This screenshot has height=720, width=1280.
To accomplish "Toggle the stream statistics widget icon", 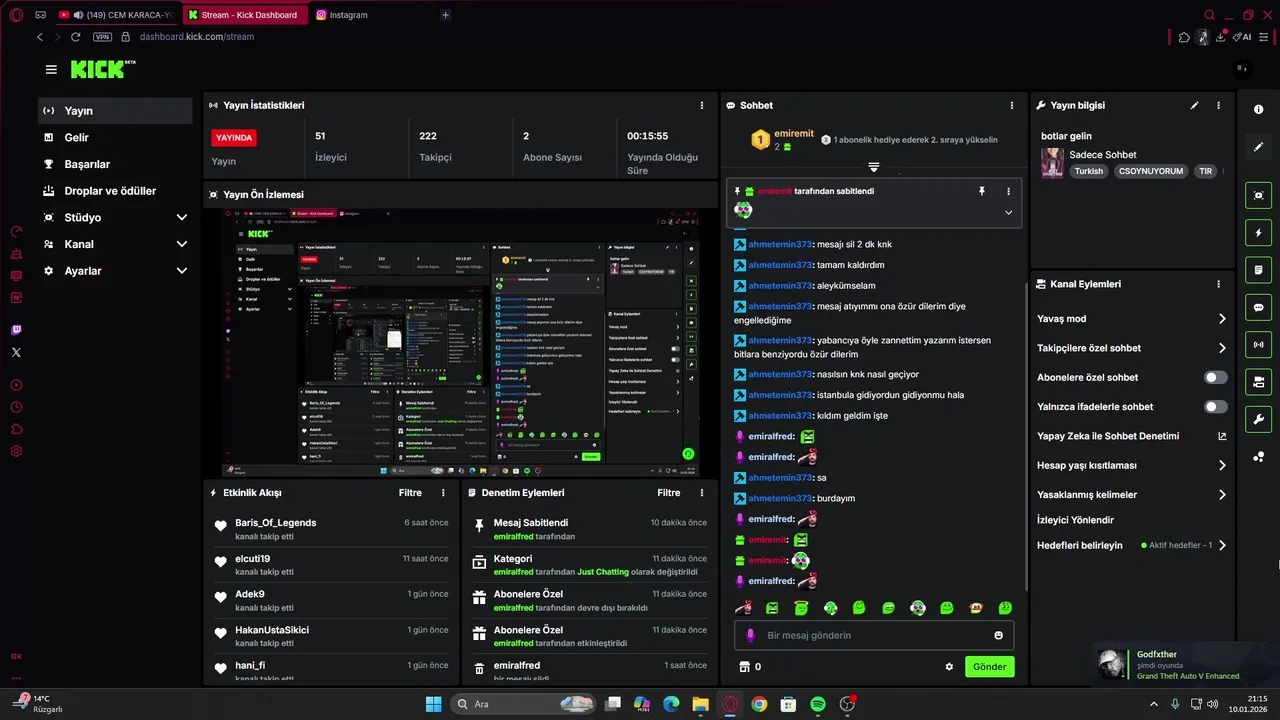I will [x=1258, y=344].
